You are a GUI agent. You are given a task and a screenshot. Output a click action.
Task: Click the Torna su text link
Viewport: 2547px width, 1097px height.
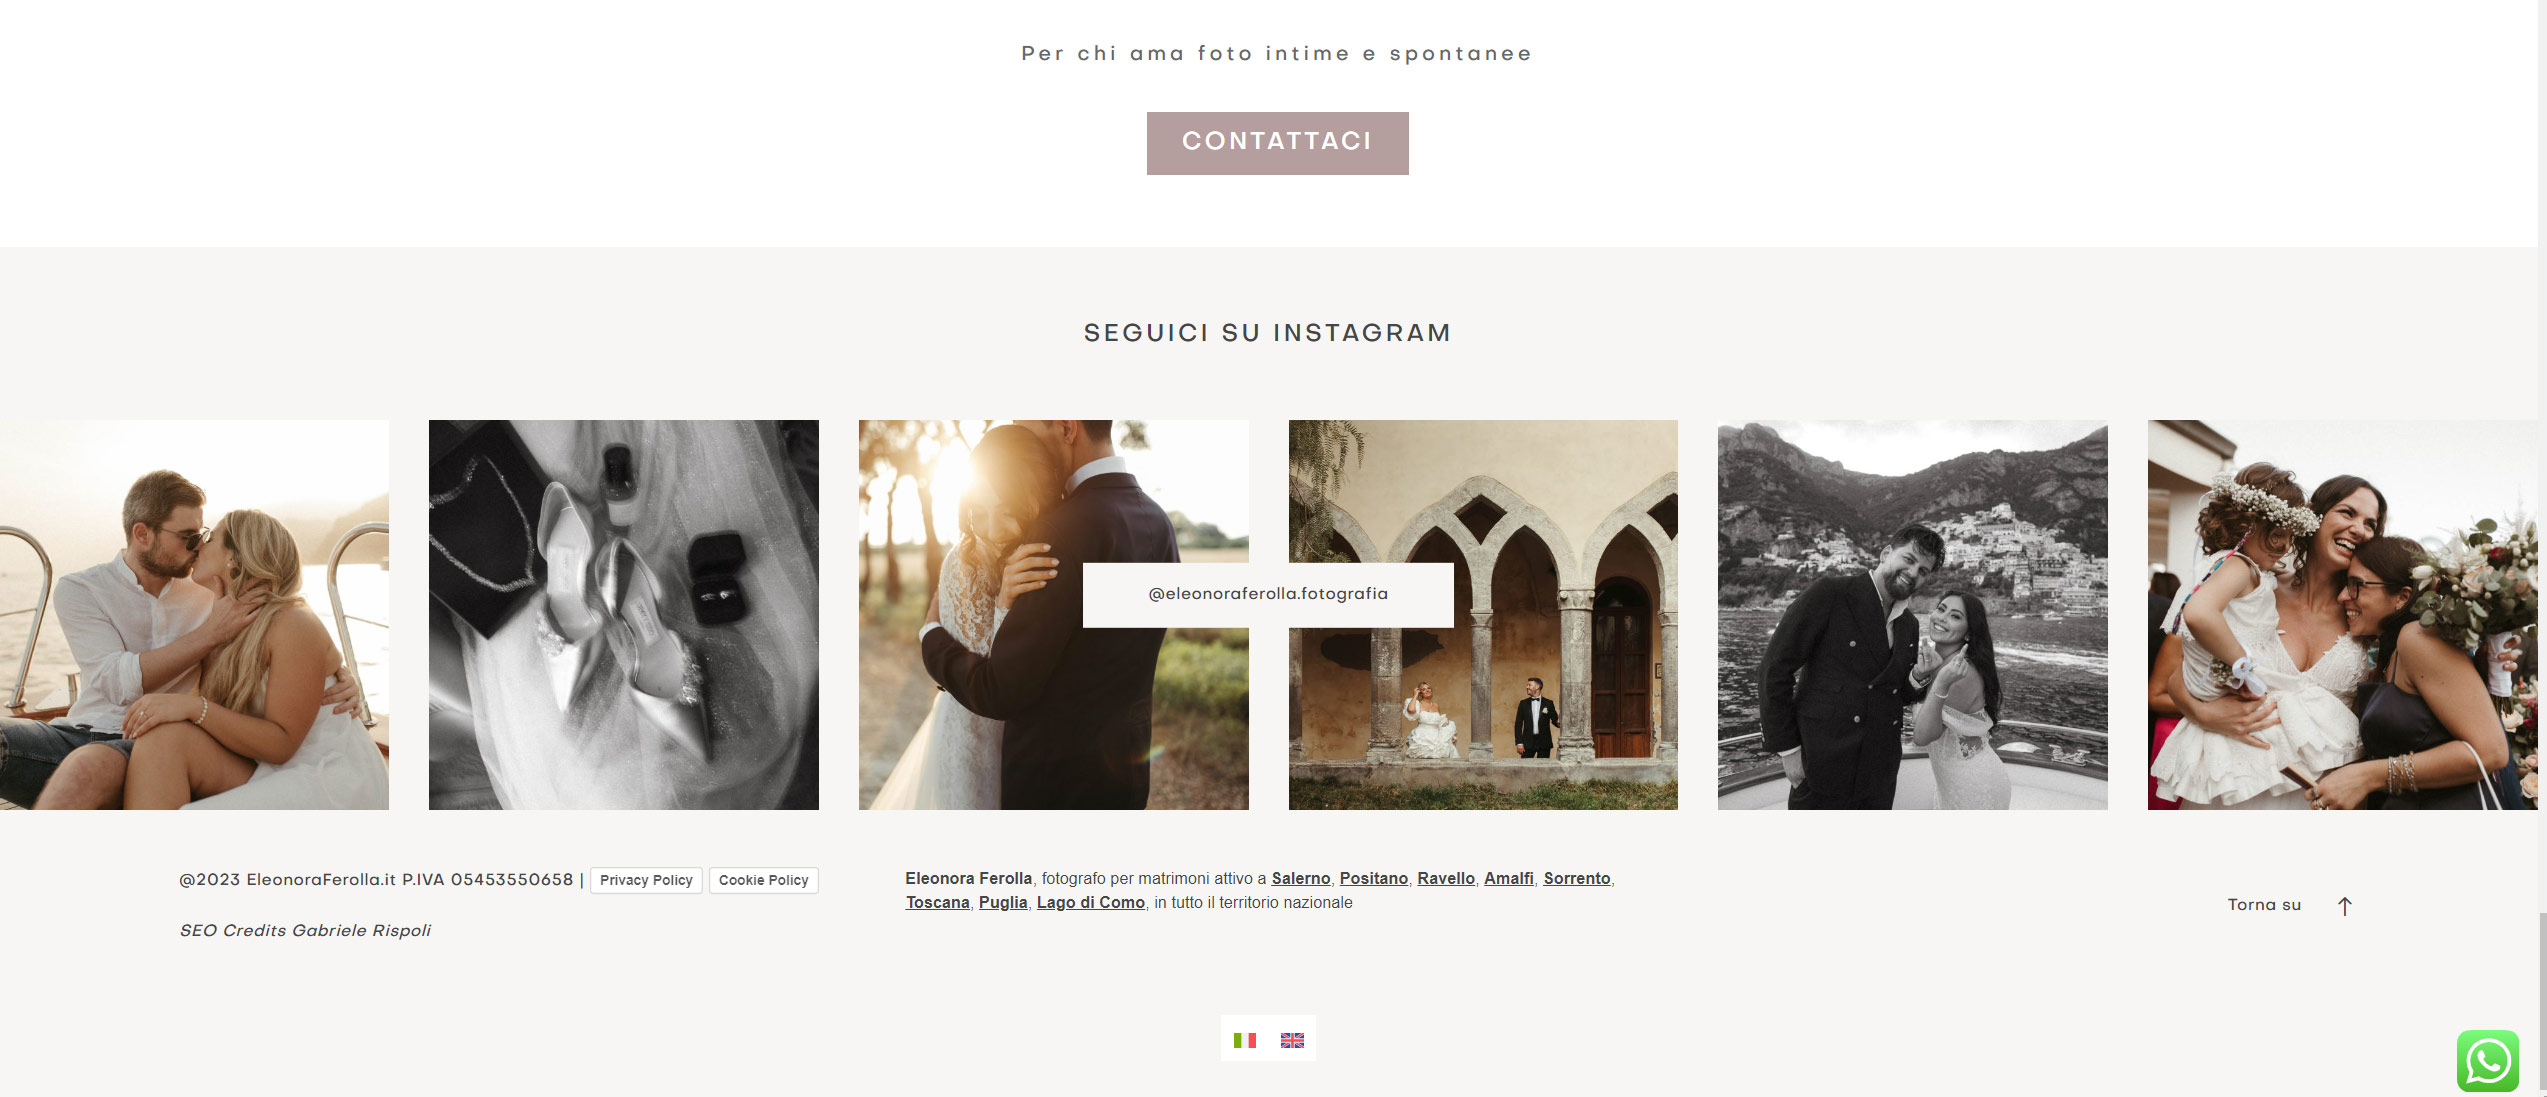[2264, 905]
